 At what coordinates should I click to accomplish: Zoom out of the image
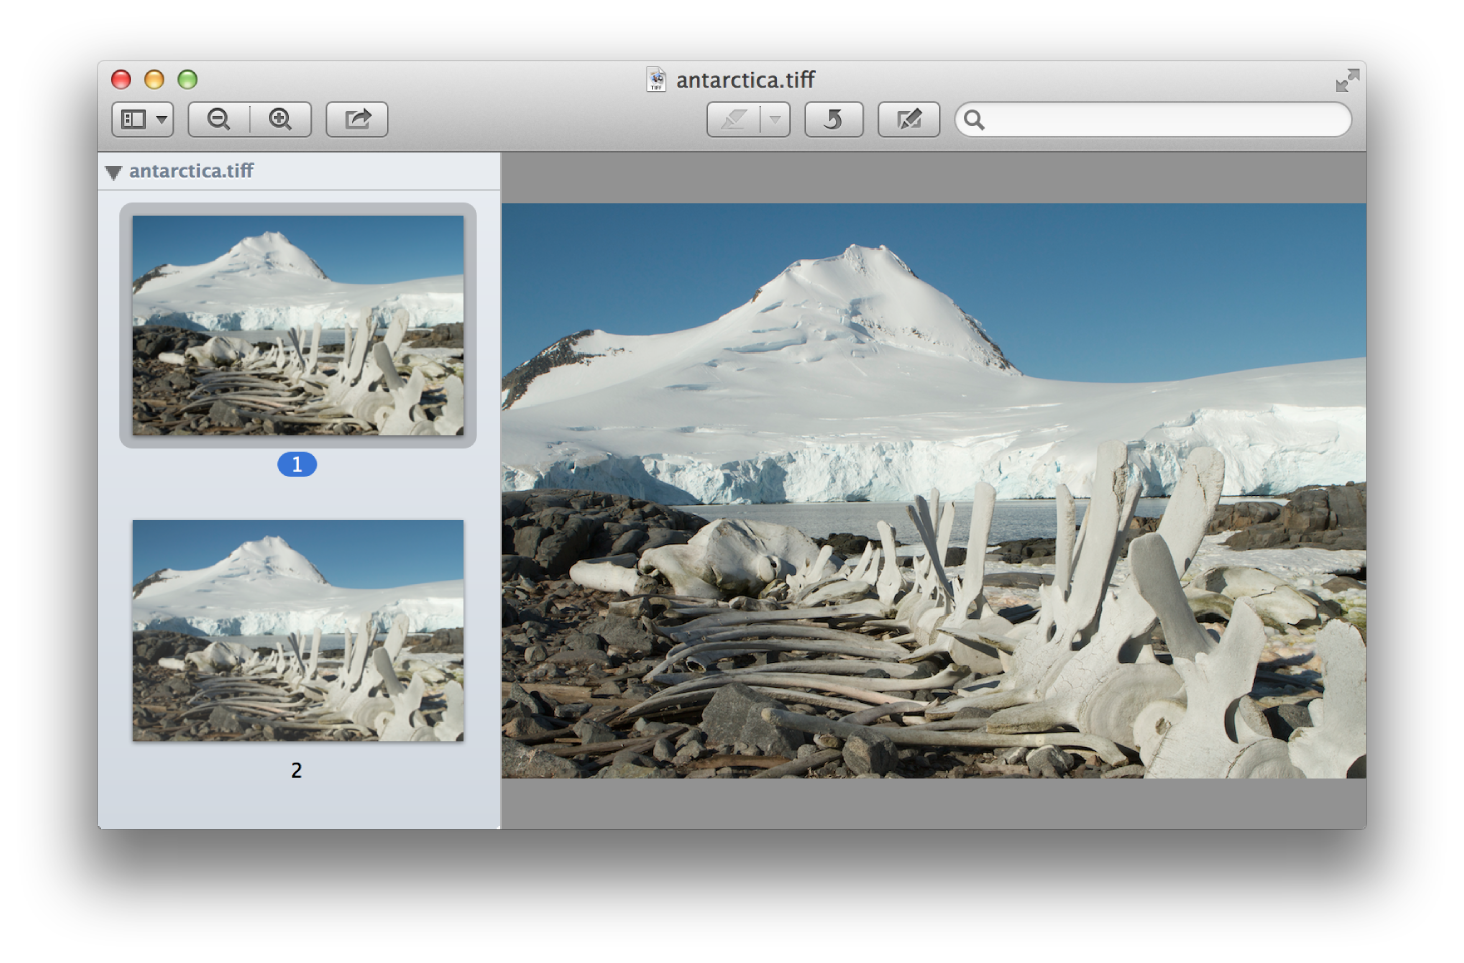click(219, 120)
